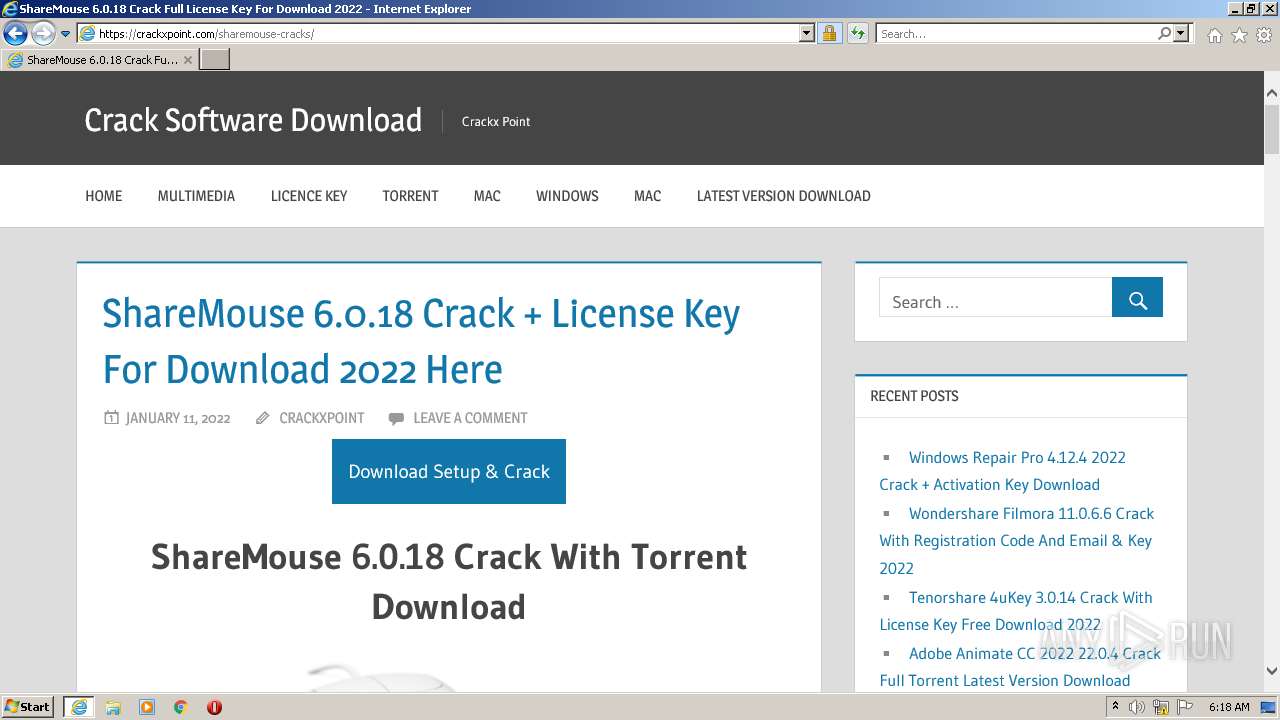This screenshot has height=720, width=1280.
Task: Open the TORRENT menu item
Action: pos(410,196)
